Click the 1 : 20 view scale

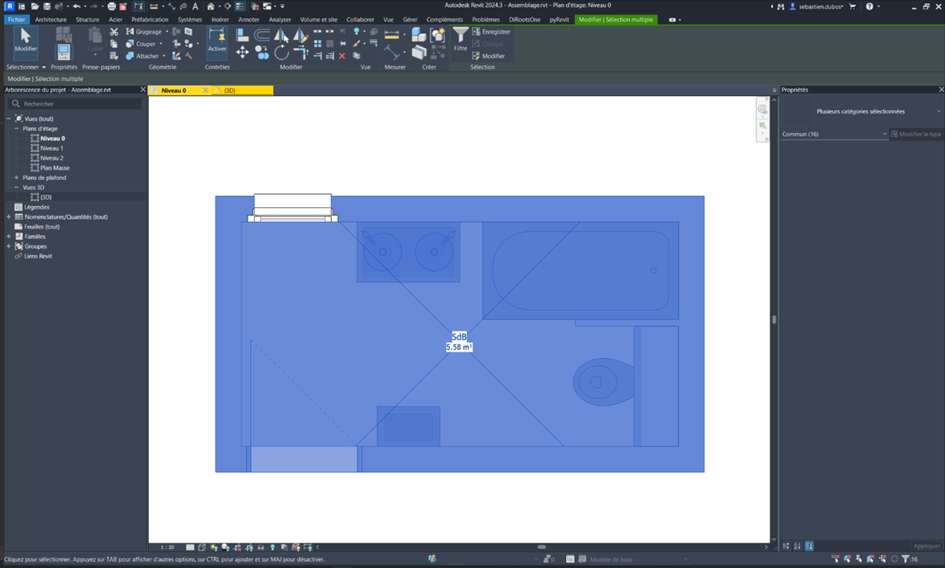(x=168, y=547)
